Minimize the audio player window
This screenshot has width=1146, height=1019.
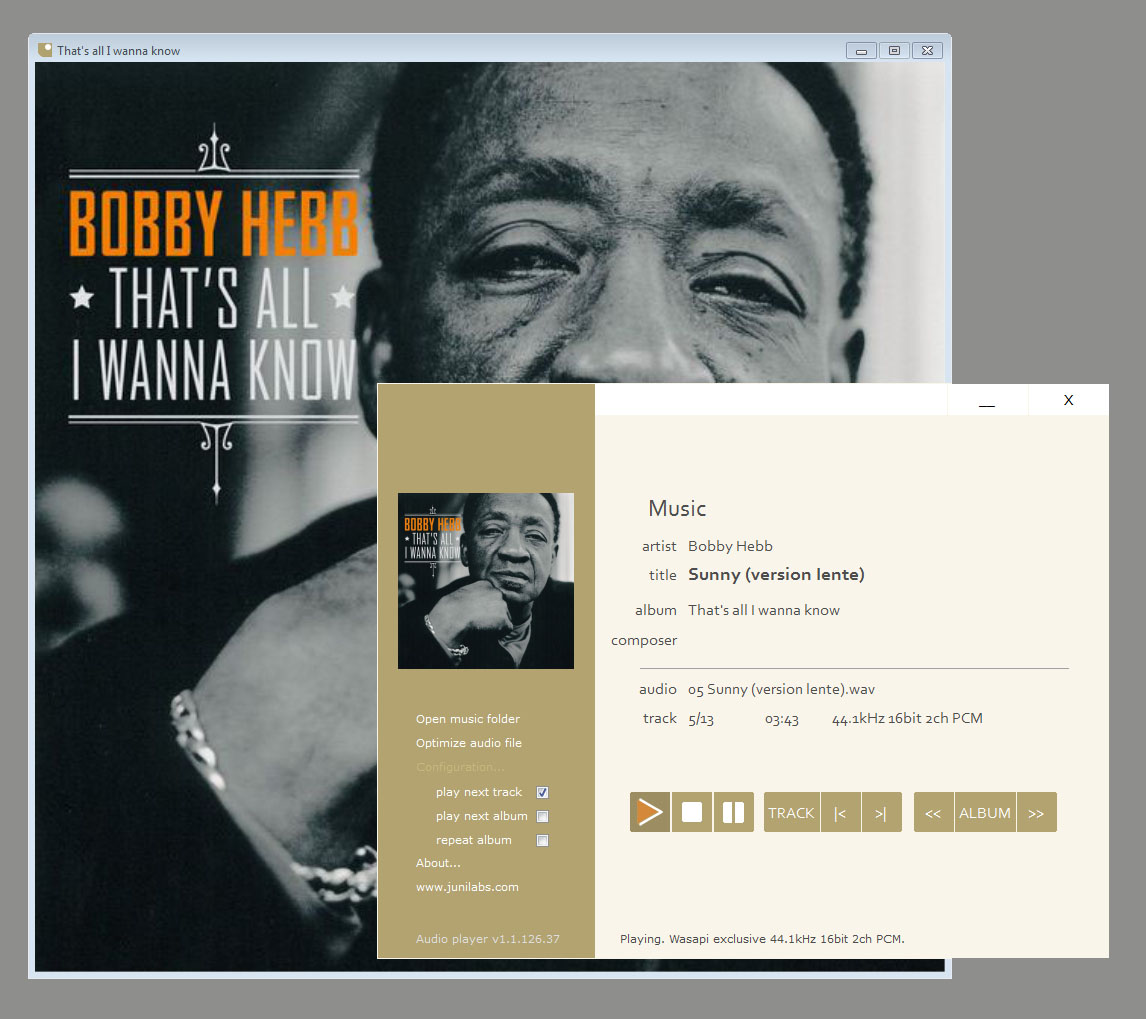(x=987, y=400)
